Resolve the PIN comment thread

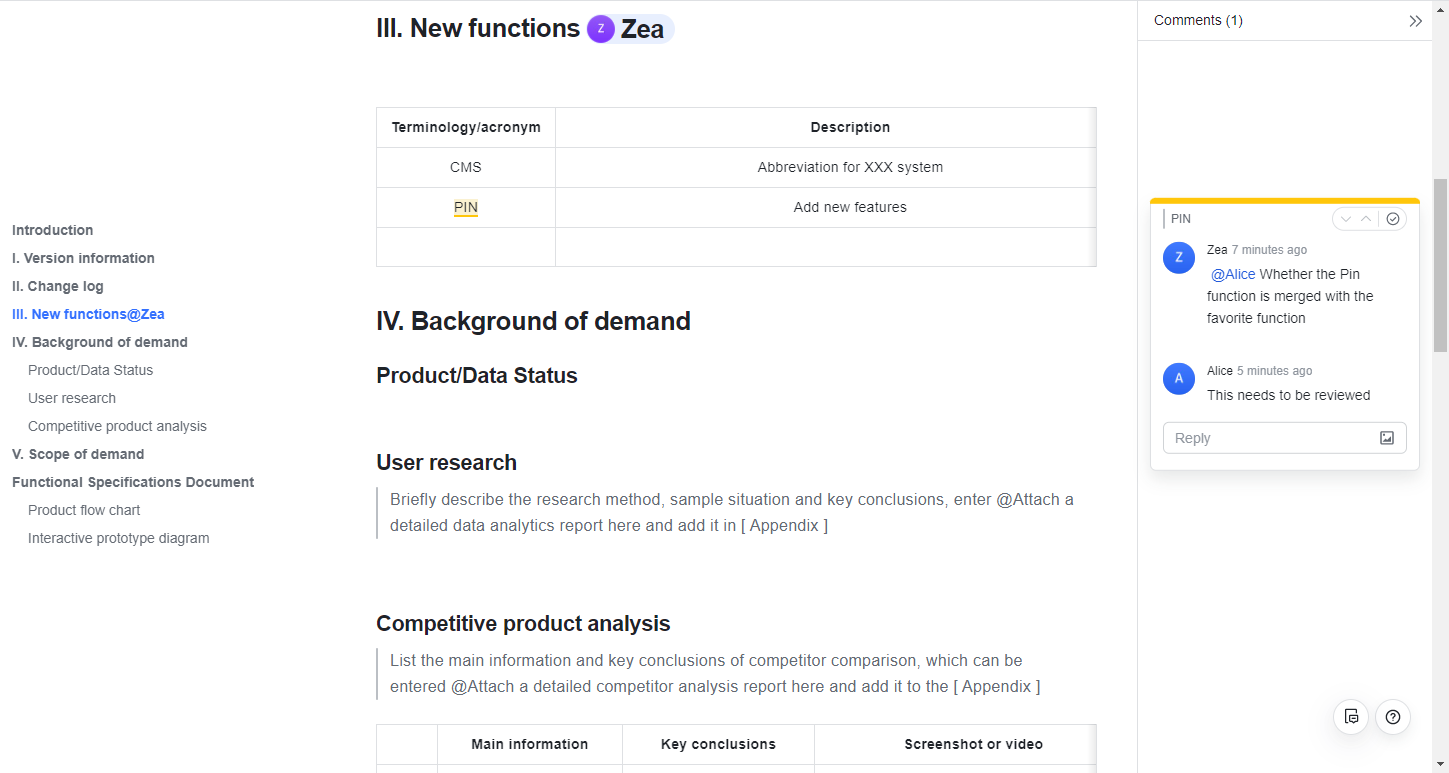[1392, 218]
